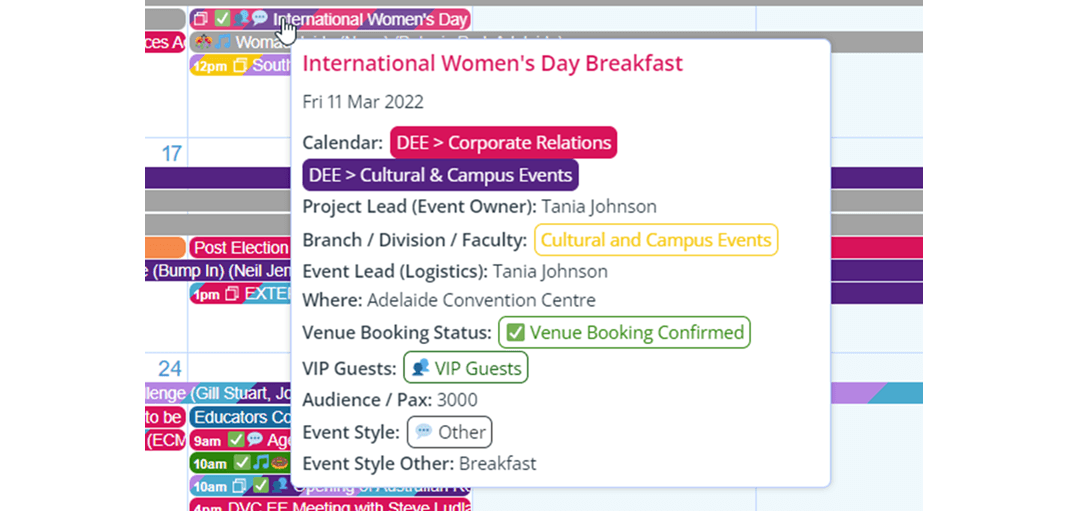Viewport: 1068px width, 511px height.
Task: Select the DEE > Cultural & Campus Events tag
Action: [440, 175]
